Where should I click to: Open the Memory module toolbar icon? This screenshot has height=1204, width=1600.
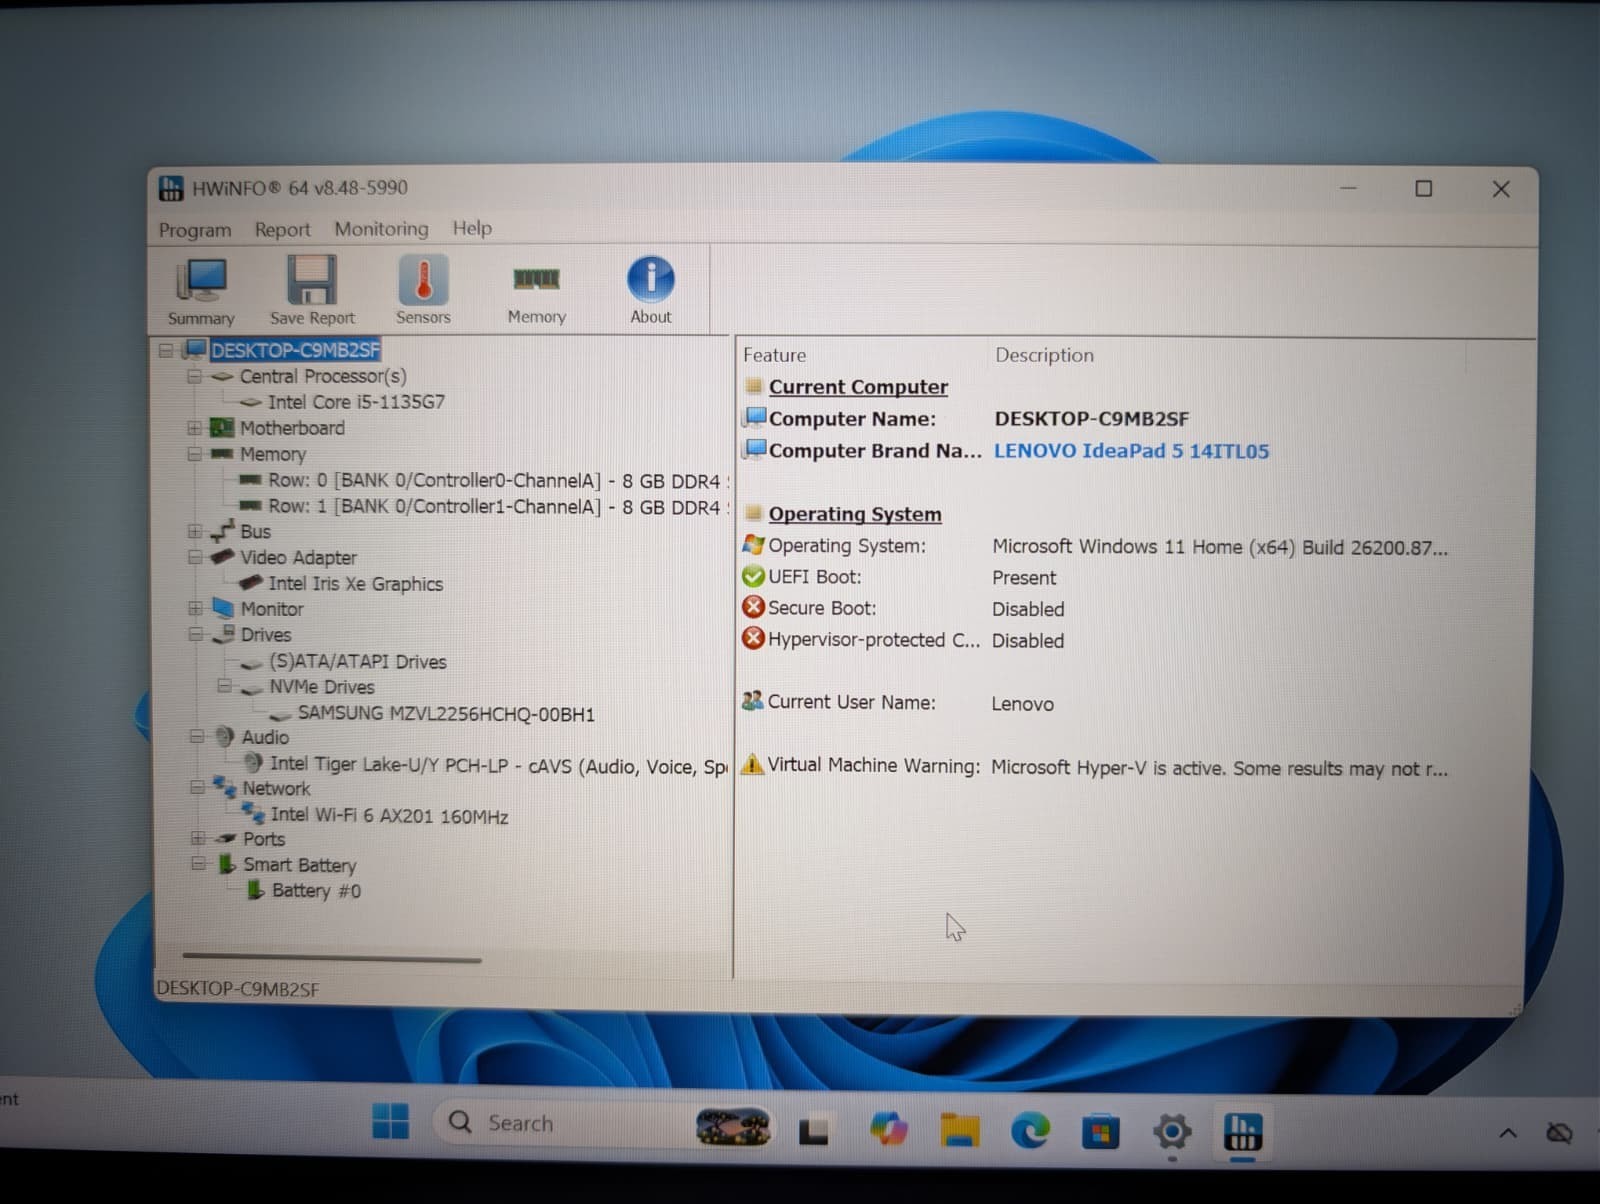click(536, 278)
